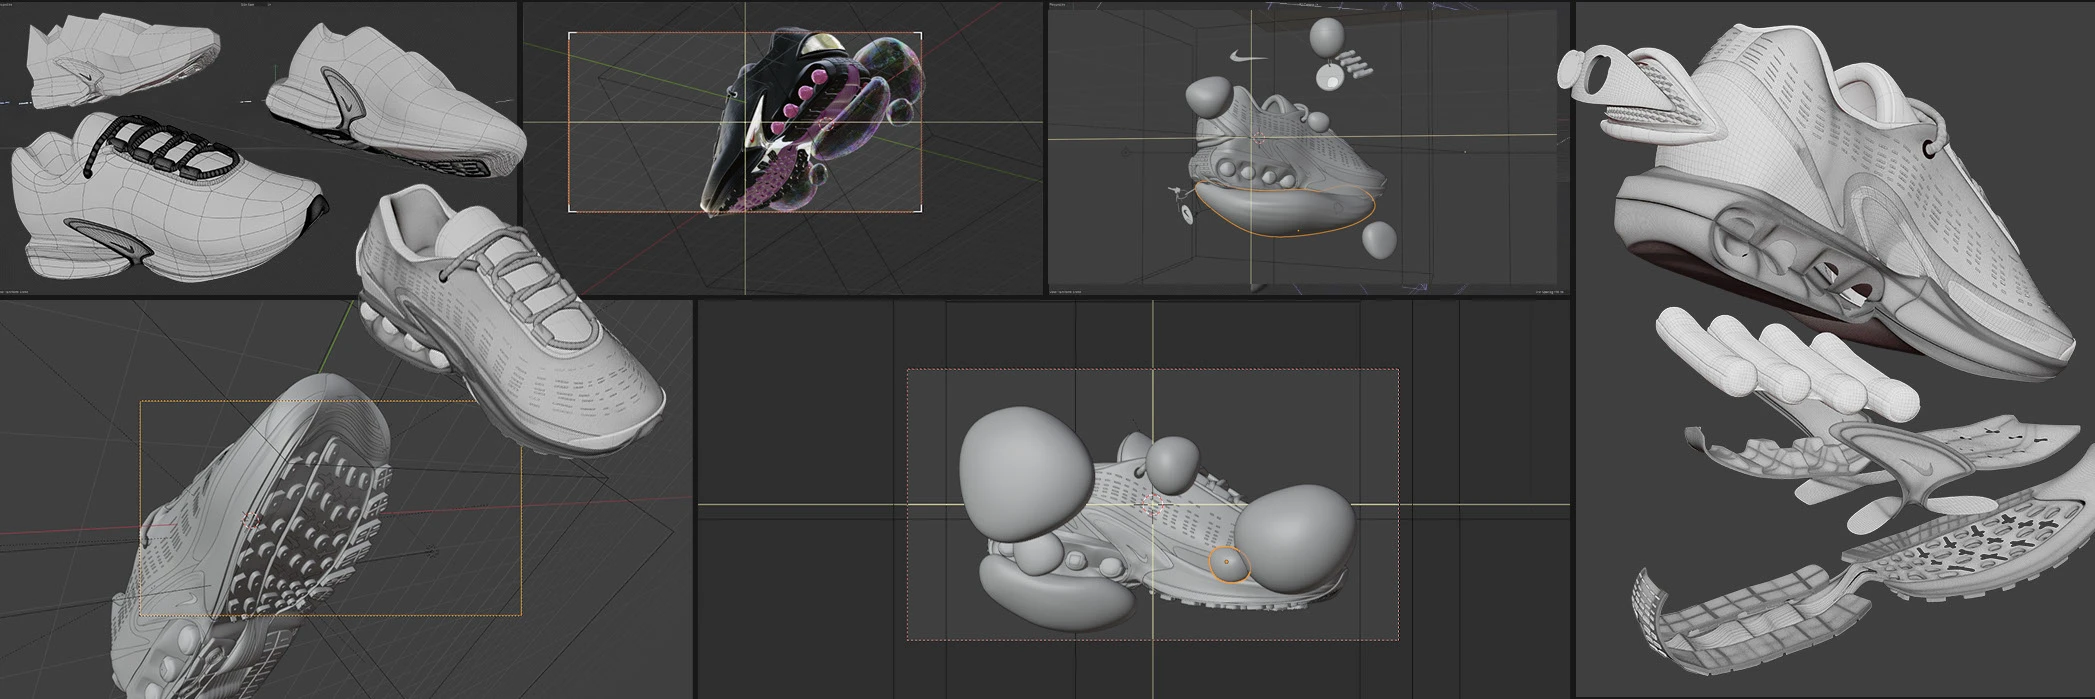Image resolution: width=2095 pixels, height=699 pixels.
Task: Click the large orange-outlined sole blob
Action: (x=1285, y=212)
